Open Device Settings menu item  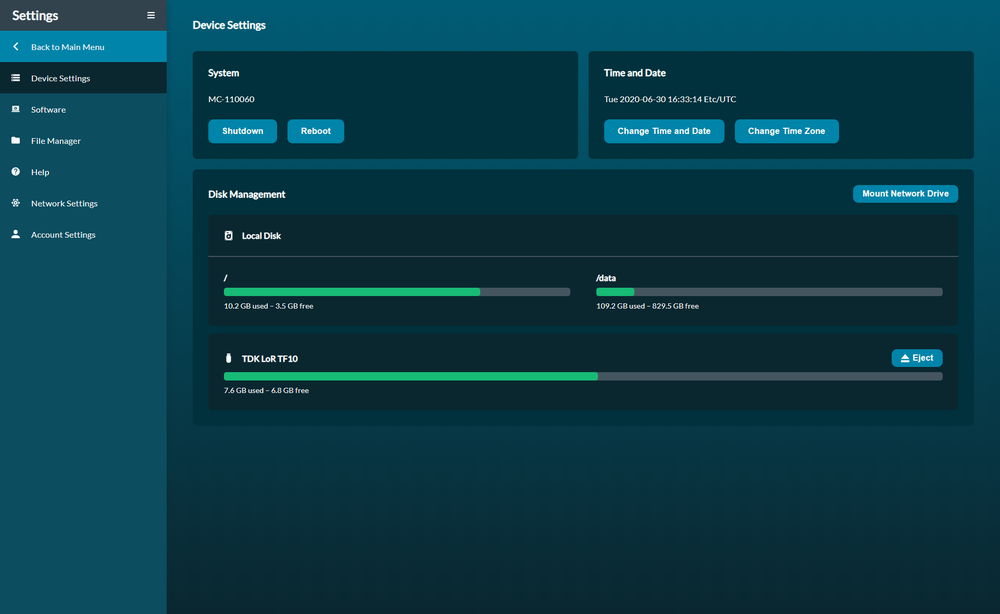point(84,78)
